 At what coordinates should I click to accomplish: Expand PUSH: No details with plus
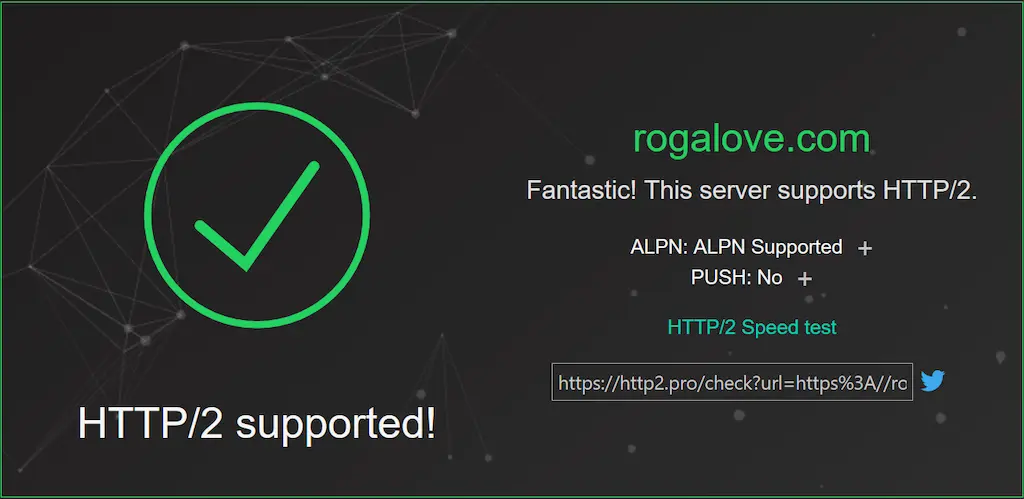pyautogui.click(x=805, y=279)
